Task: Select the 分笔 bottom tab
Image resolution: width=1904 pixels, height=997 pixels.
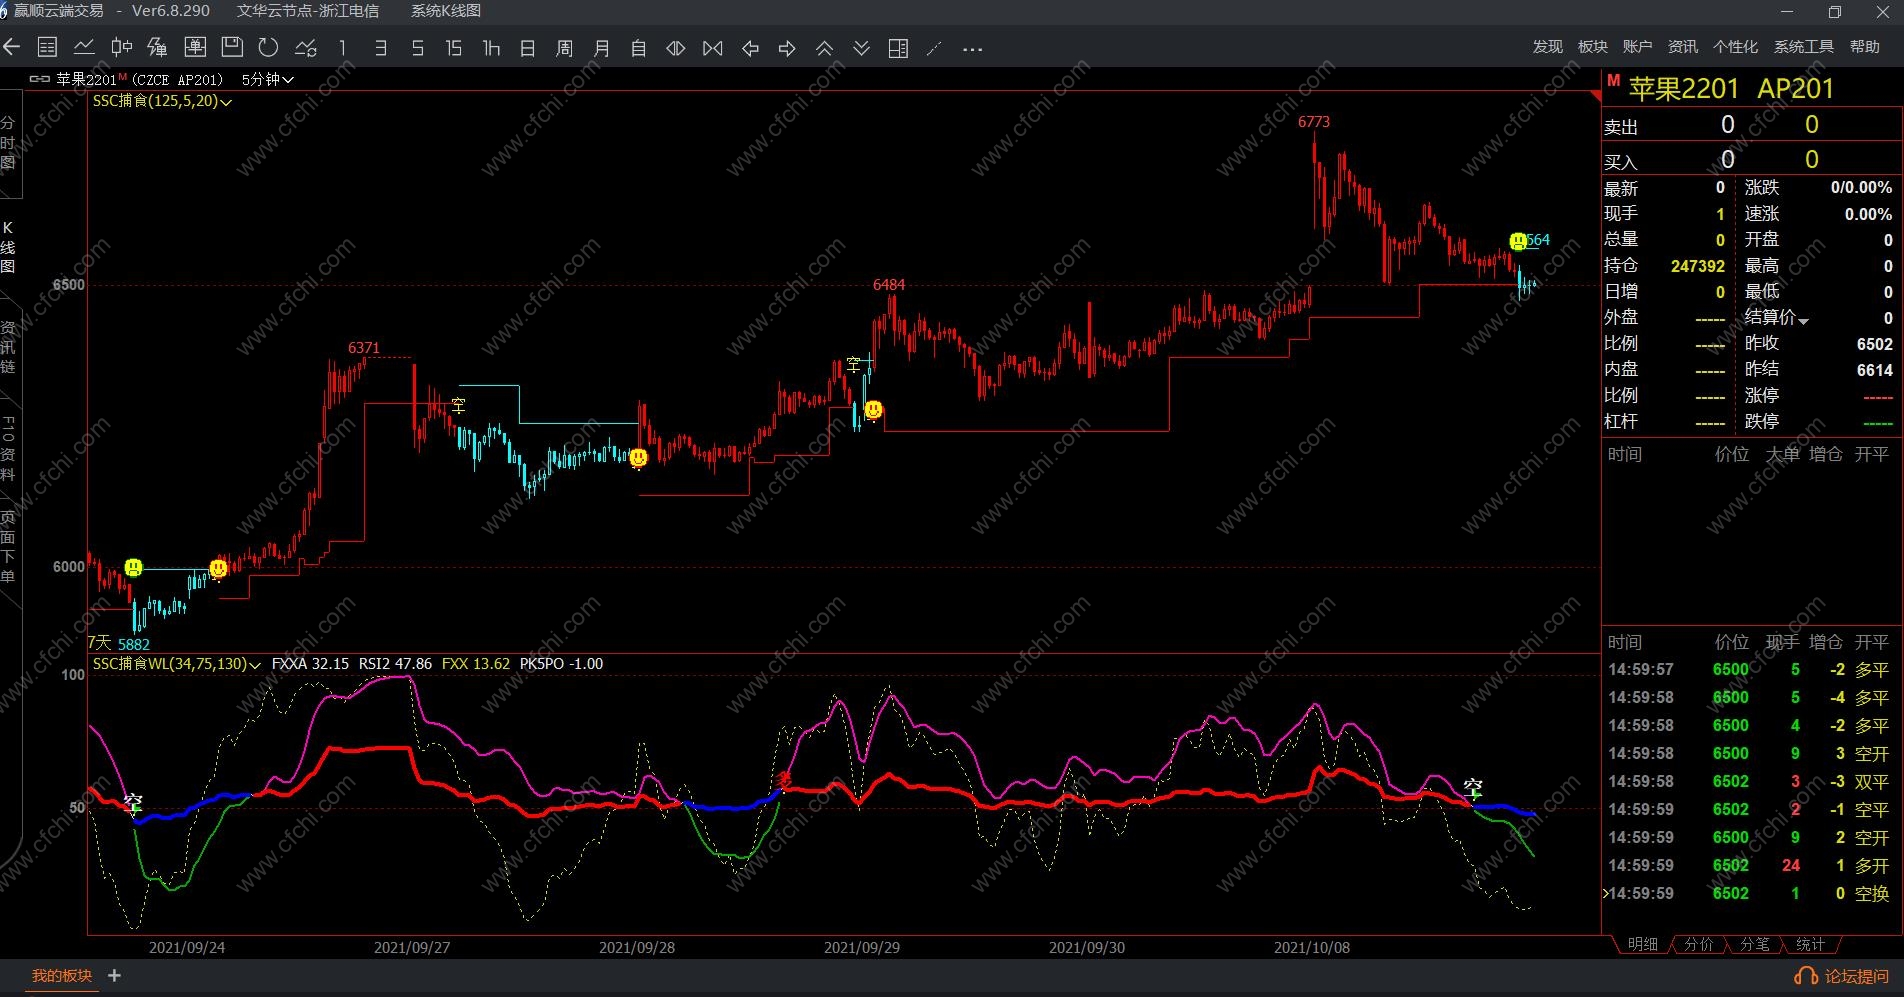Action: [1754, 944]
